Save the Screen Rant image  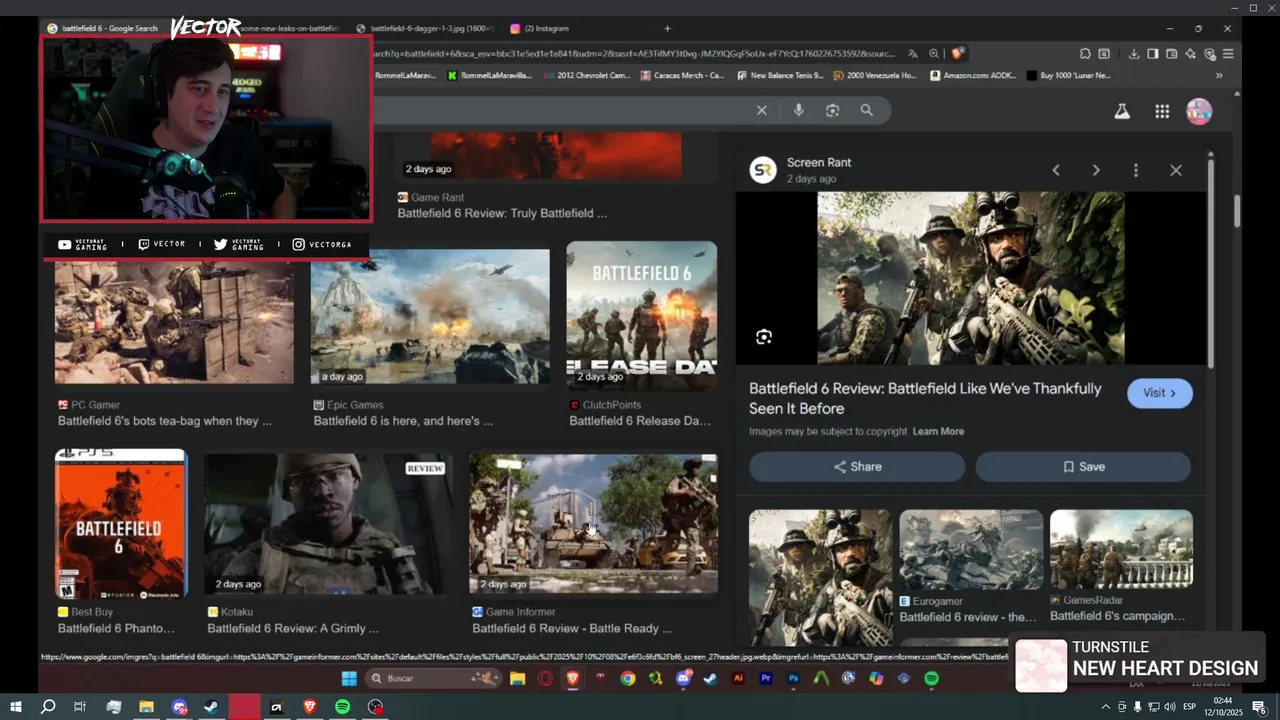[1083, 467]
